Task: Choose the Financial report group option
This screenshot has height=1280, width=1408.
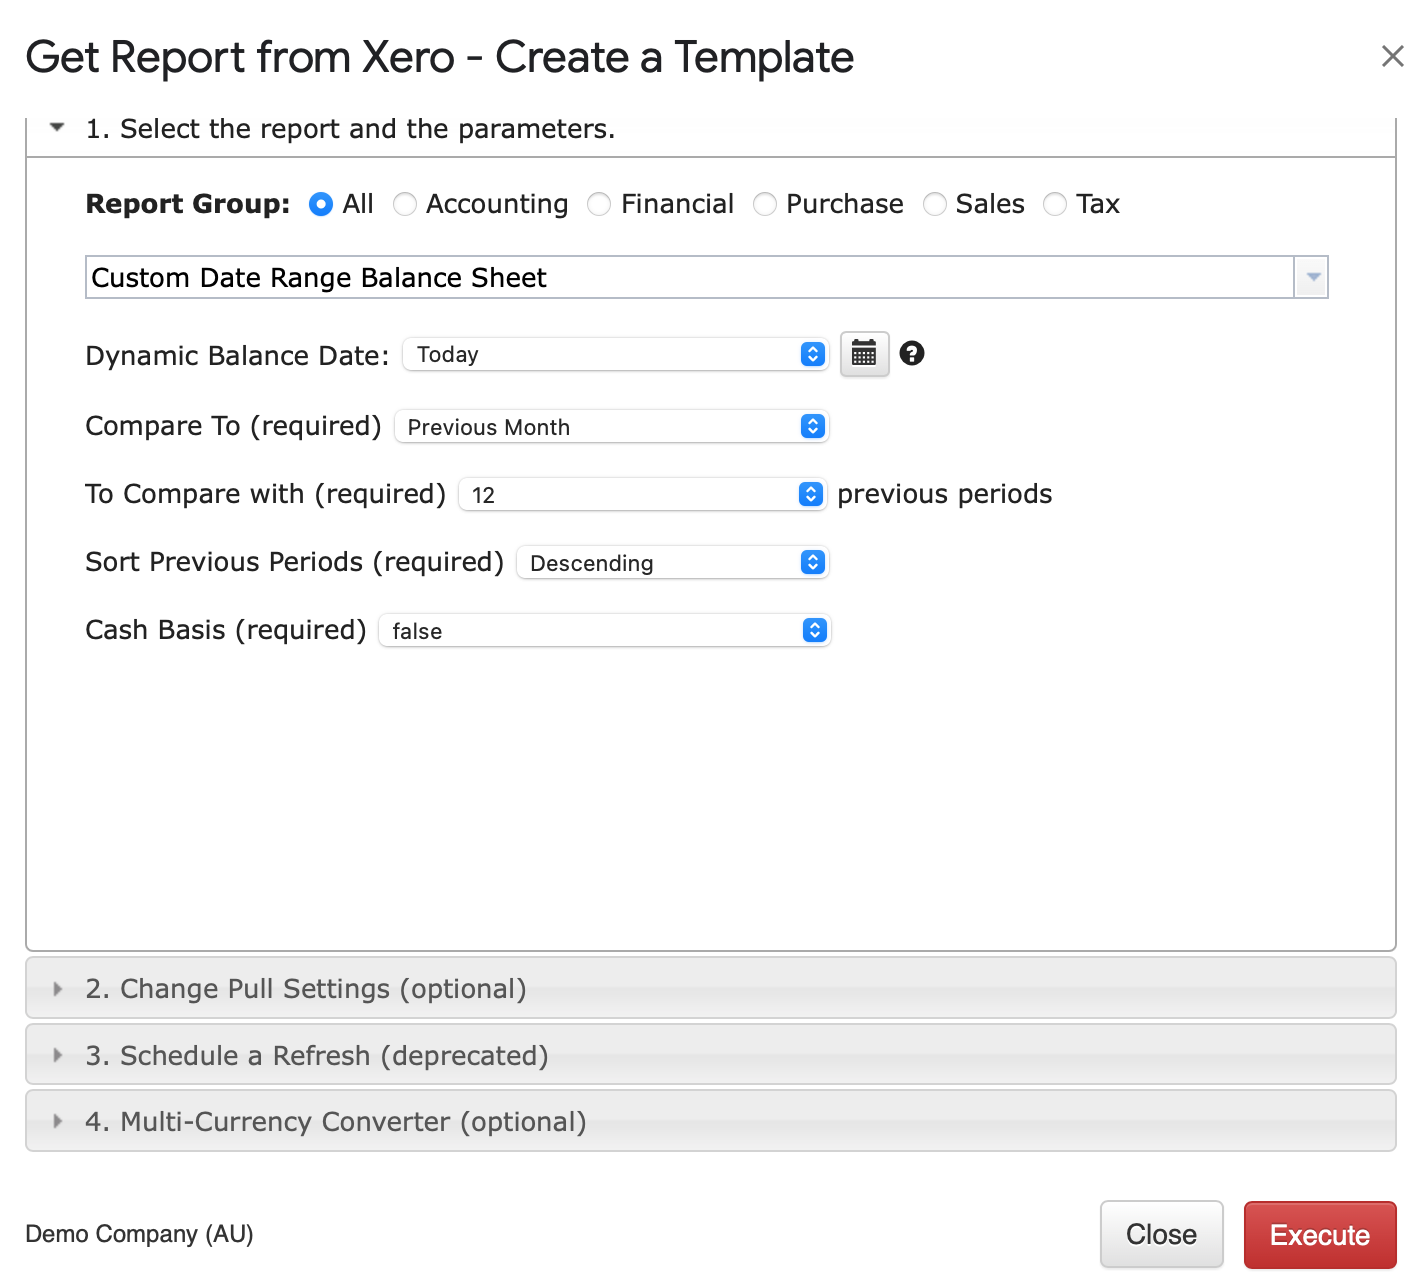Action: (x=599, y=204)
